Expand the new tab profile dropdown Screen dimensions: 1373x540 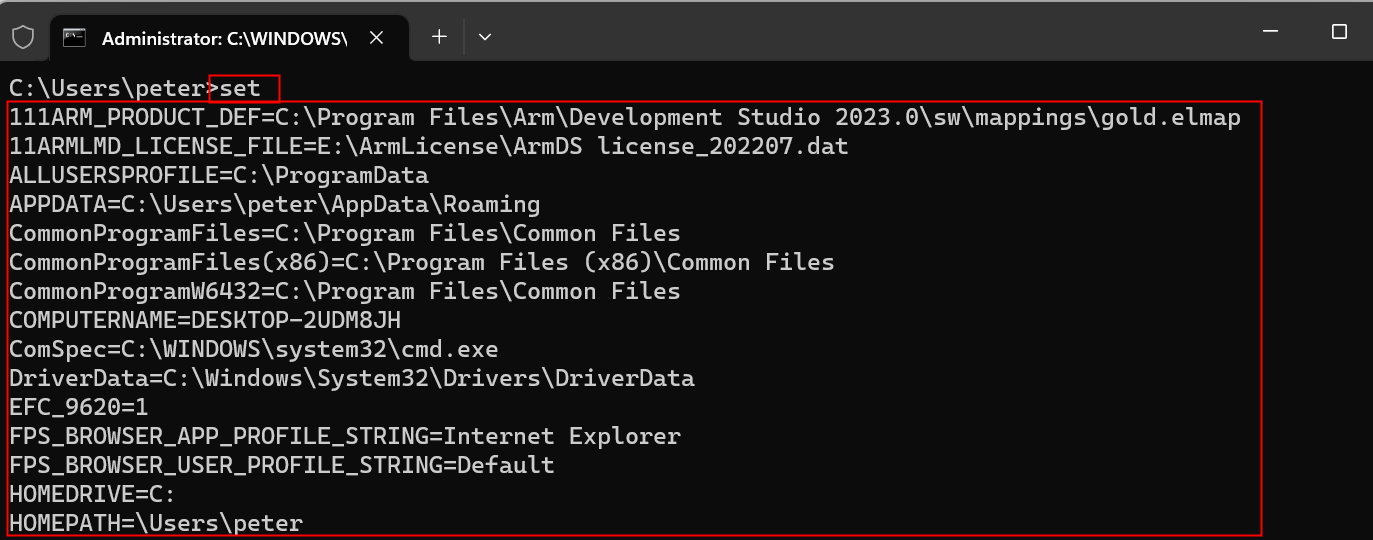485,37
